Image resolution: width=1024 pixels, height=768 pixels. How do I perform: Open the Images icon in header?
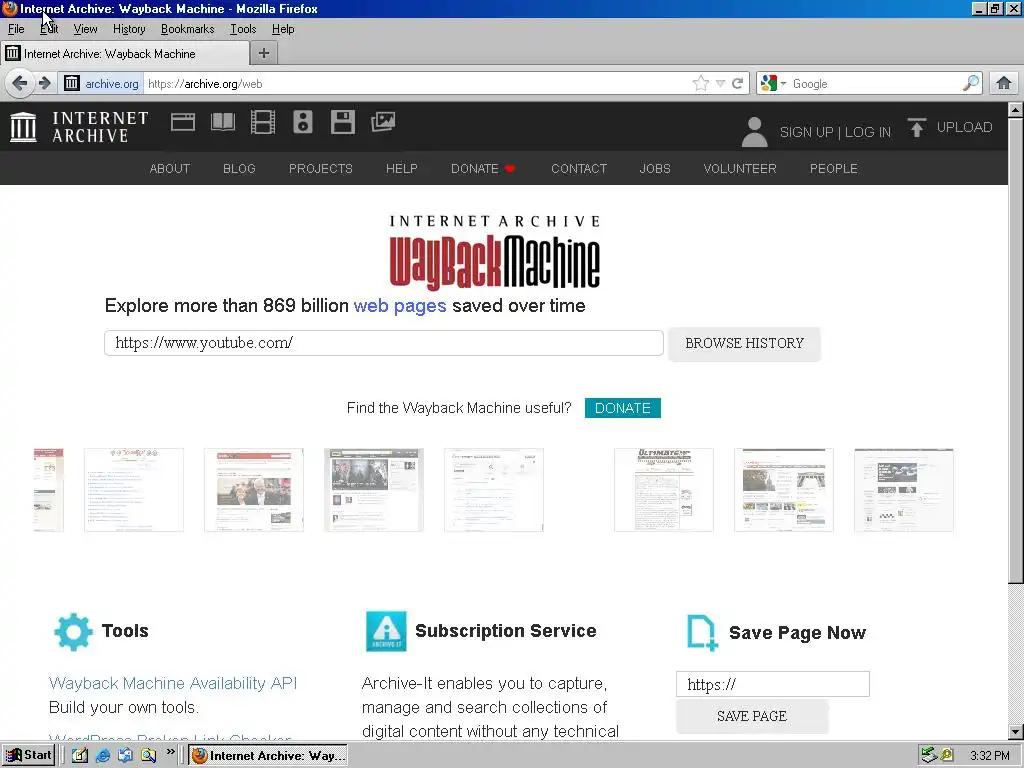[x=383, y=122]
